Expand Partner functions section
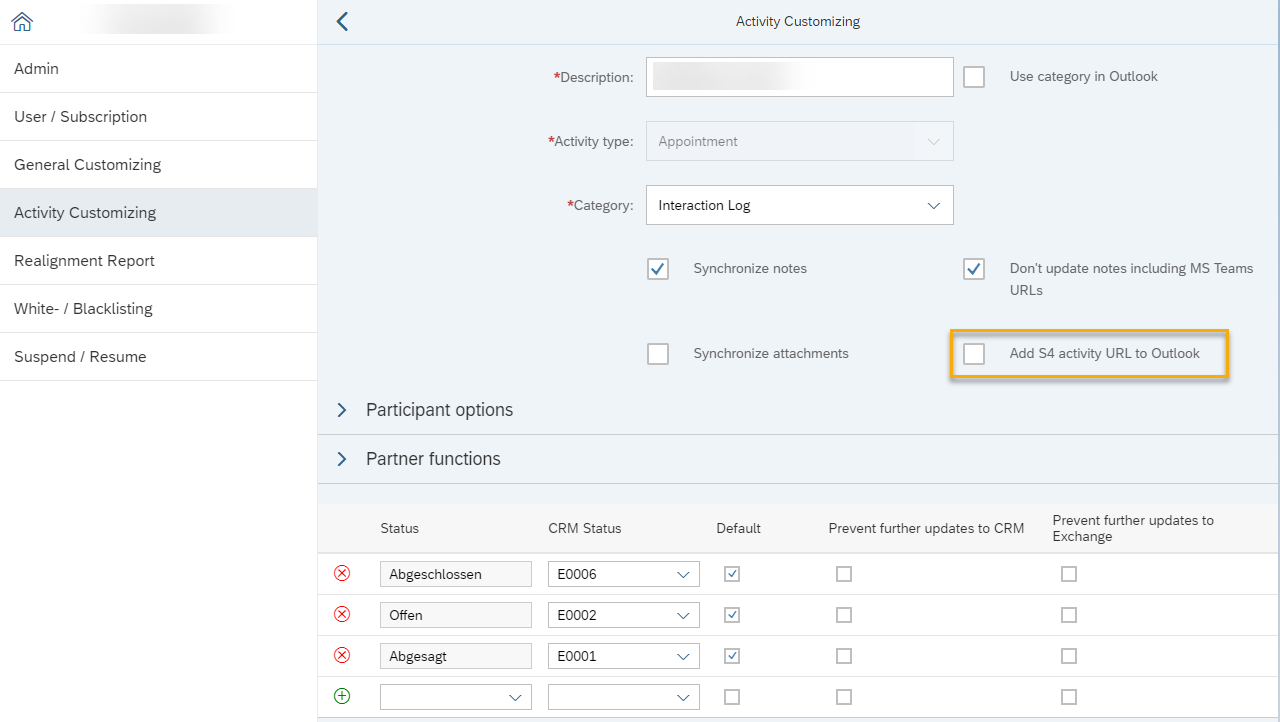 pyautogui.click(x=342, y=459)
